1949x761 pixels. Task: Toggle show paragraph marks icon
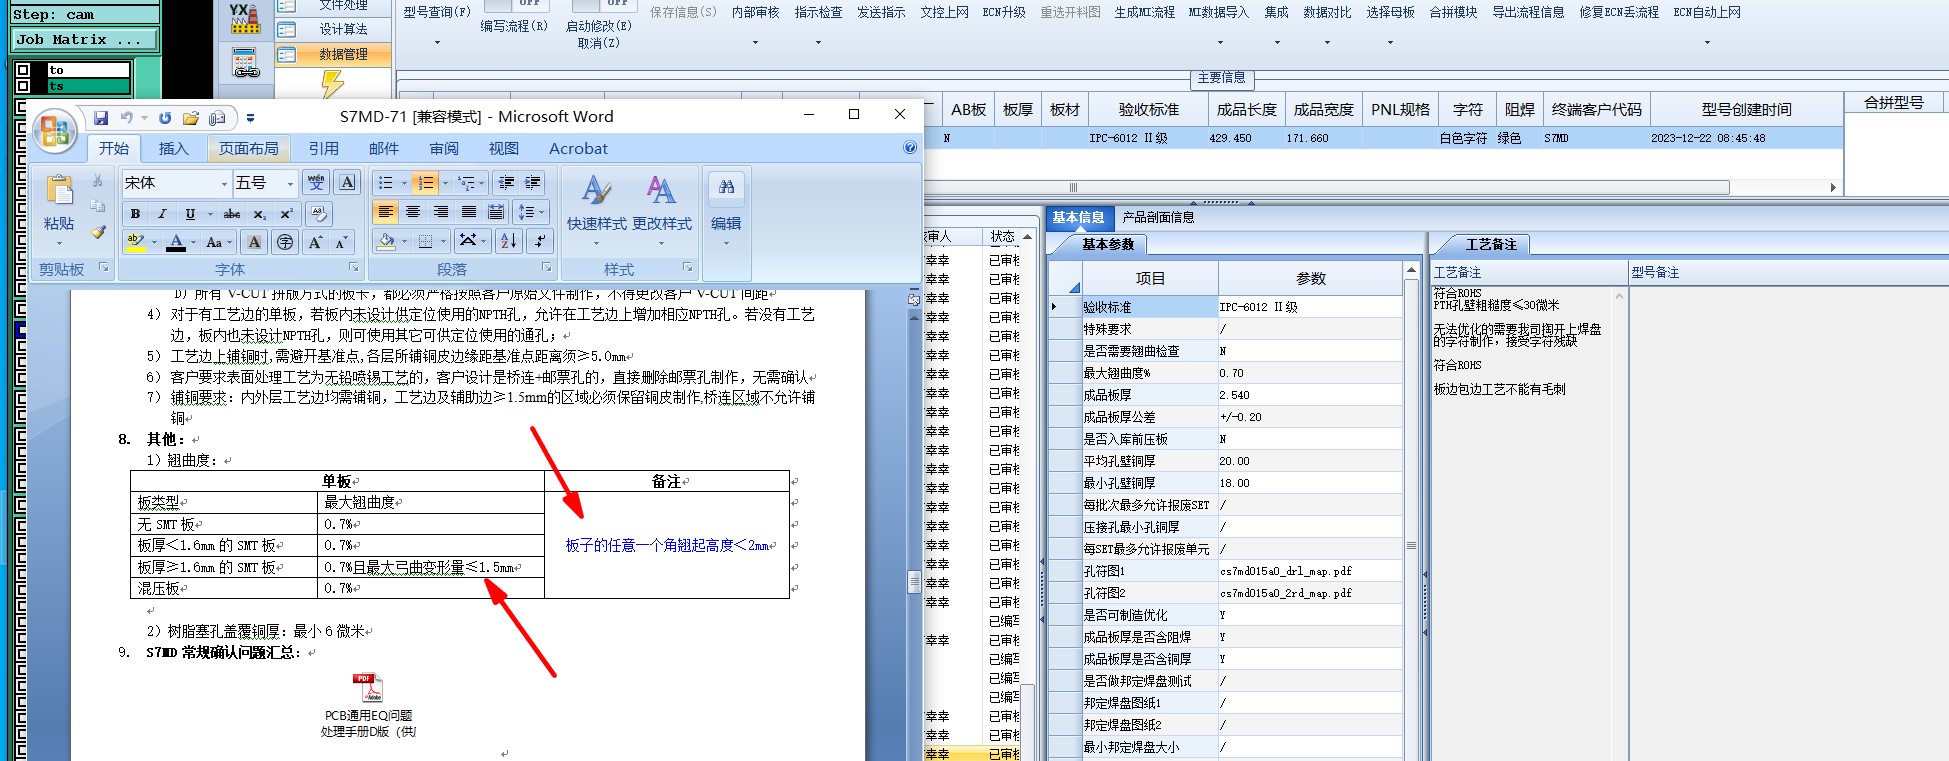tap(539, 241)
